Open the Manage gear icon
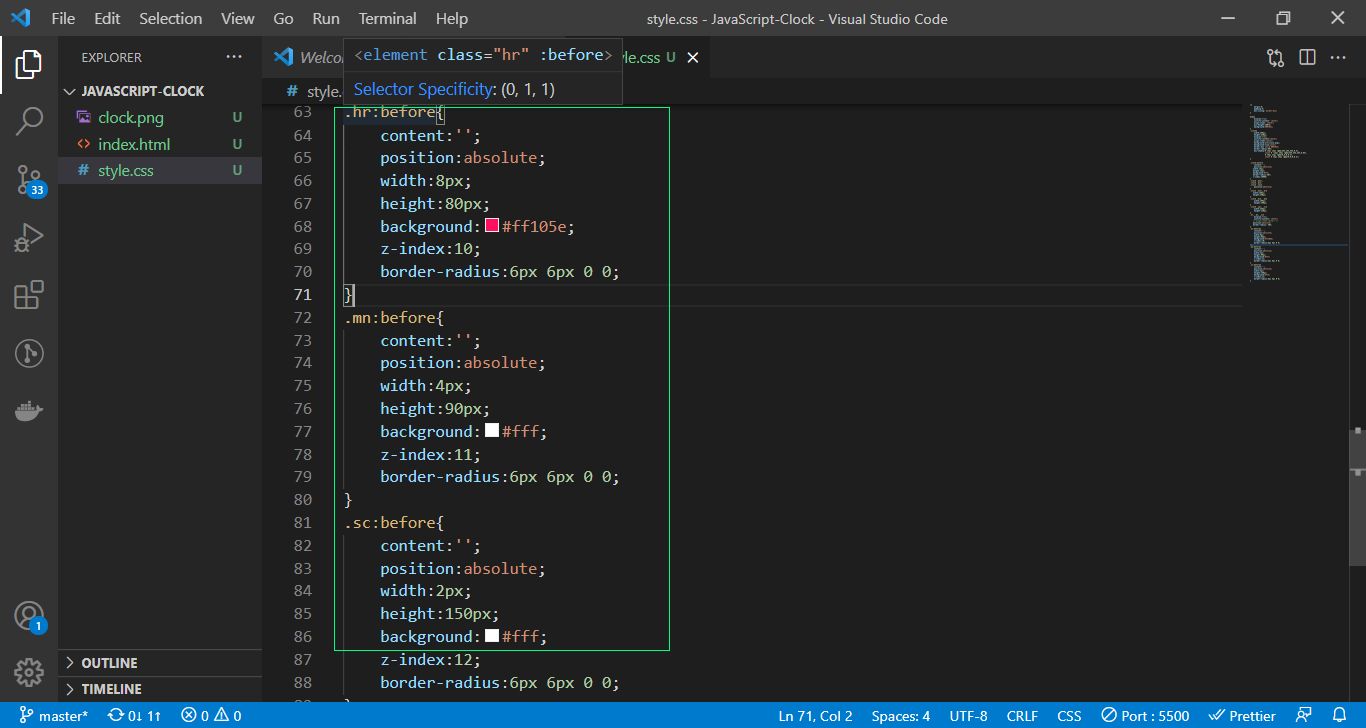Image resolution: width=1366 pixels, height=728 pixels. coord(29,672)
